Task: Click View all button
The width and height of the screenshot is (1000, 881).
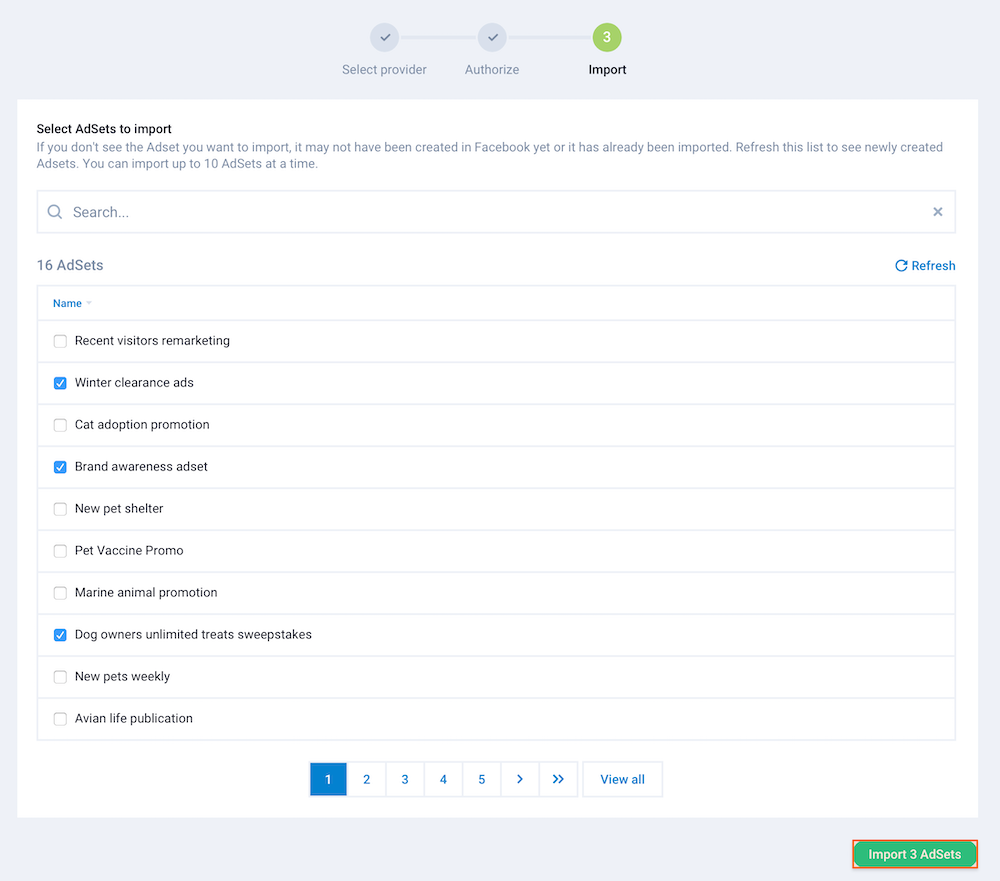Action: click(622, 779)
